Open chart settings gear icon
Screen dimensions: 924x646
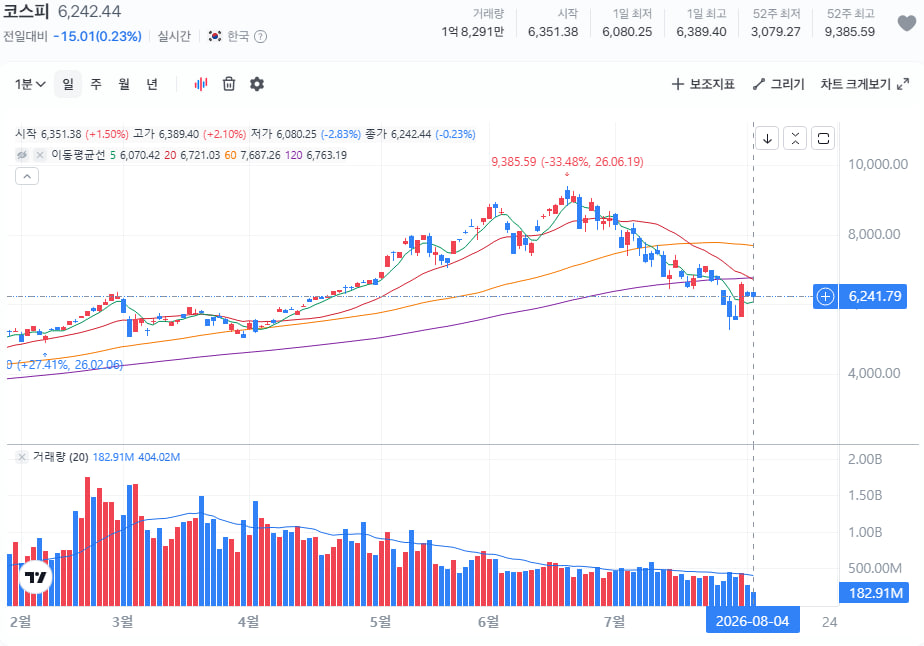(257, 84)
